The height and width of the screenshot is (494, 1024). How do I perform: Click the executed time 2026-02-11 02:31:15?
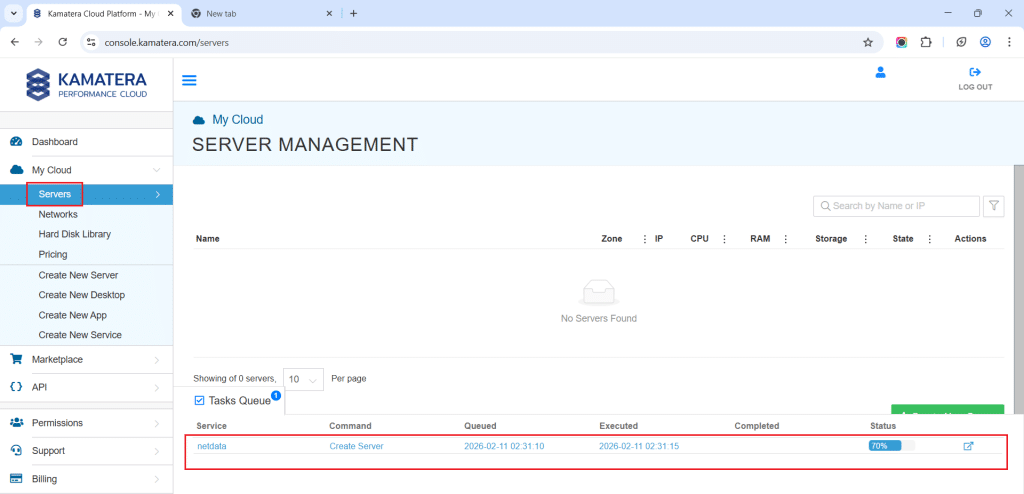tap(639, 446)
